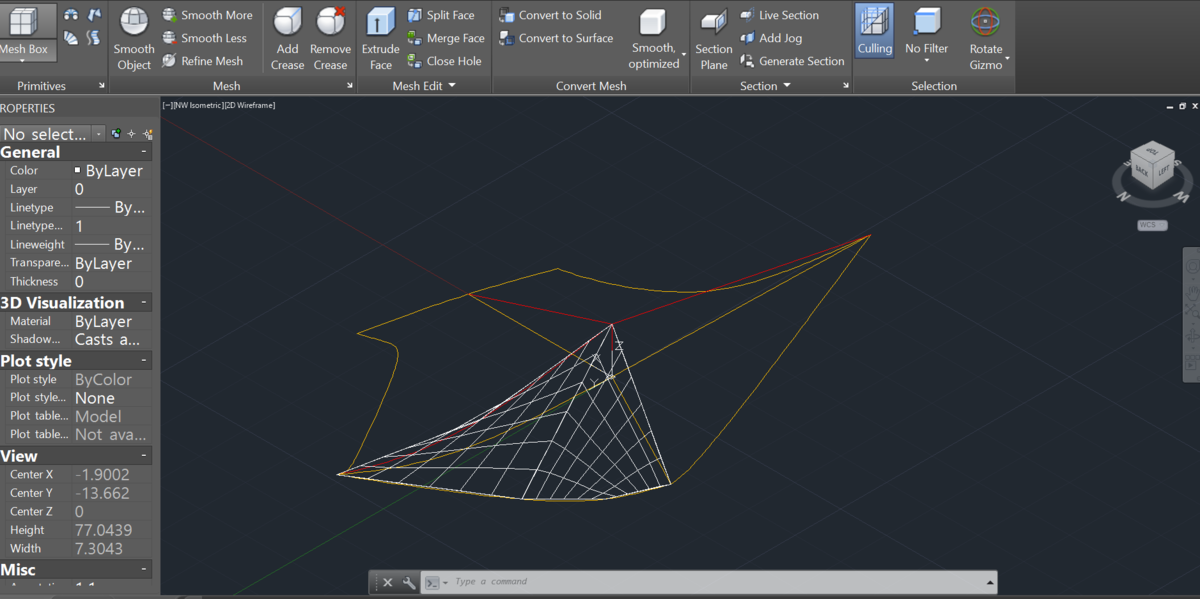1200x599 pixels.
Task: Close the command line window
Action: (388, 582)
